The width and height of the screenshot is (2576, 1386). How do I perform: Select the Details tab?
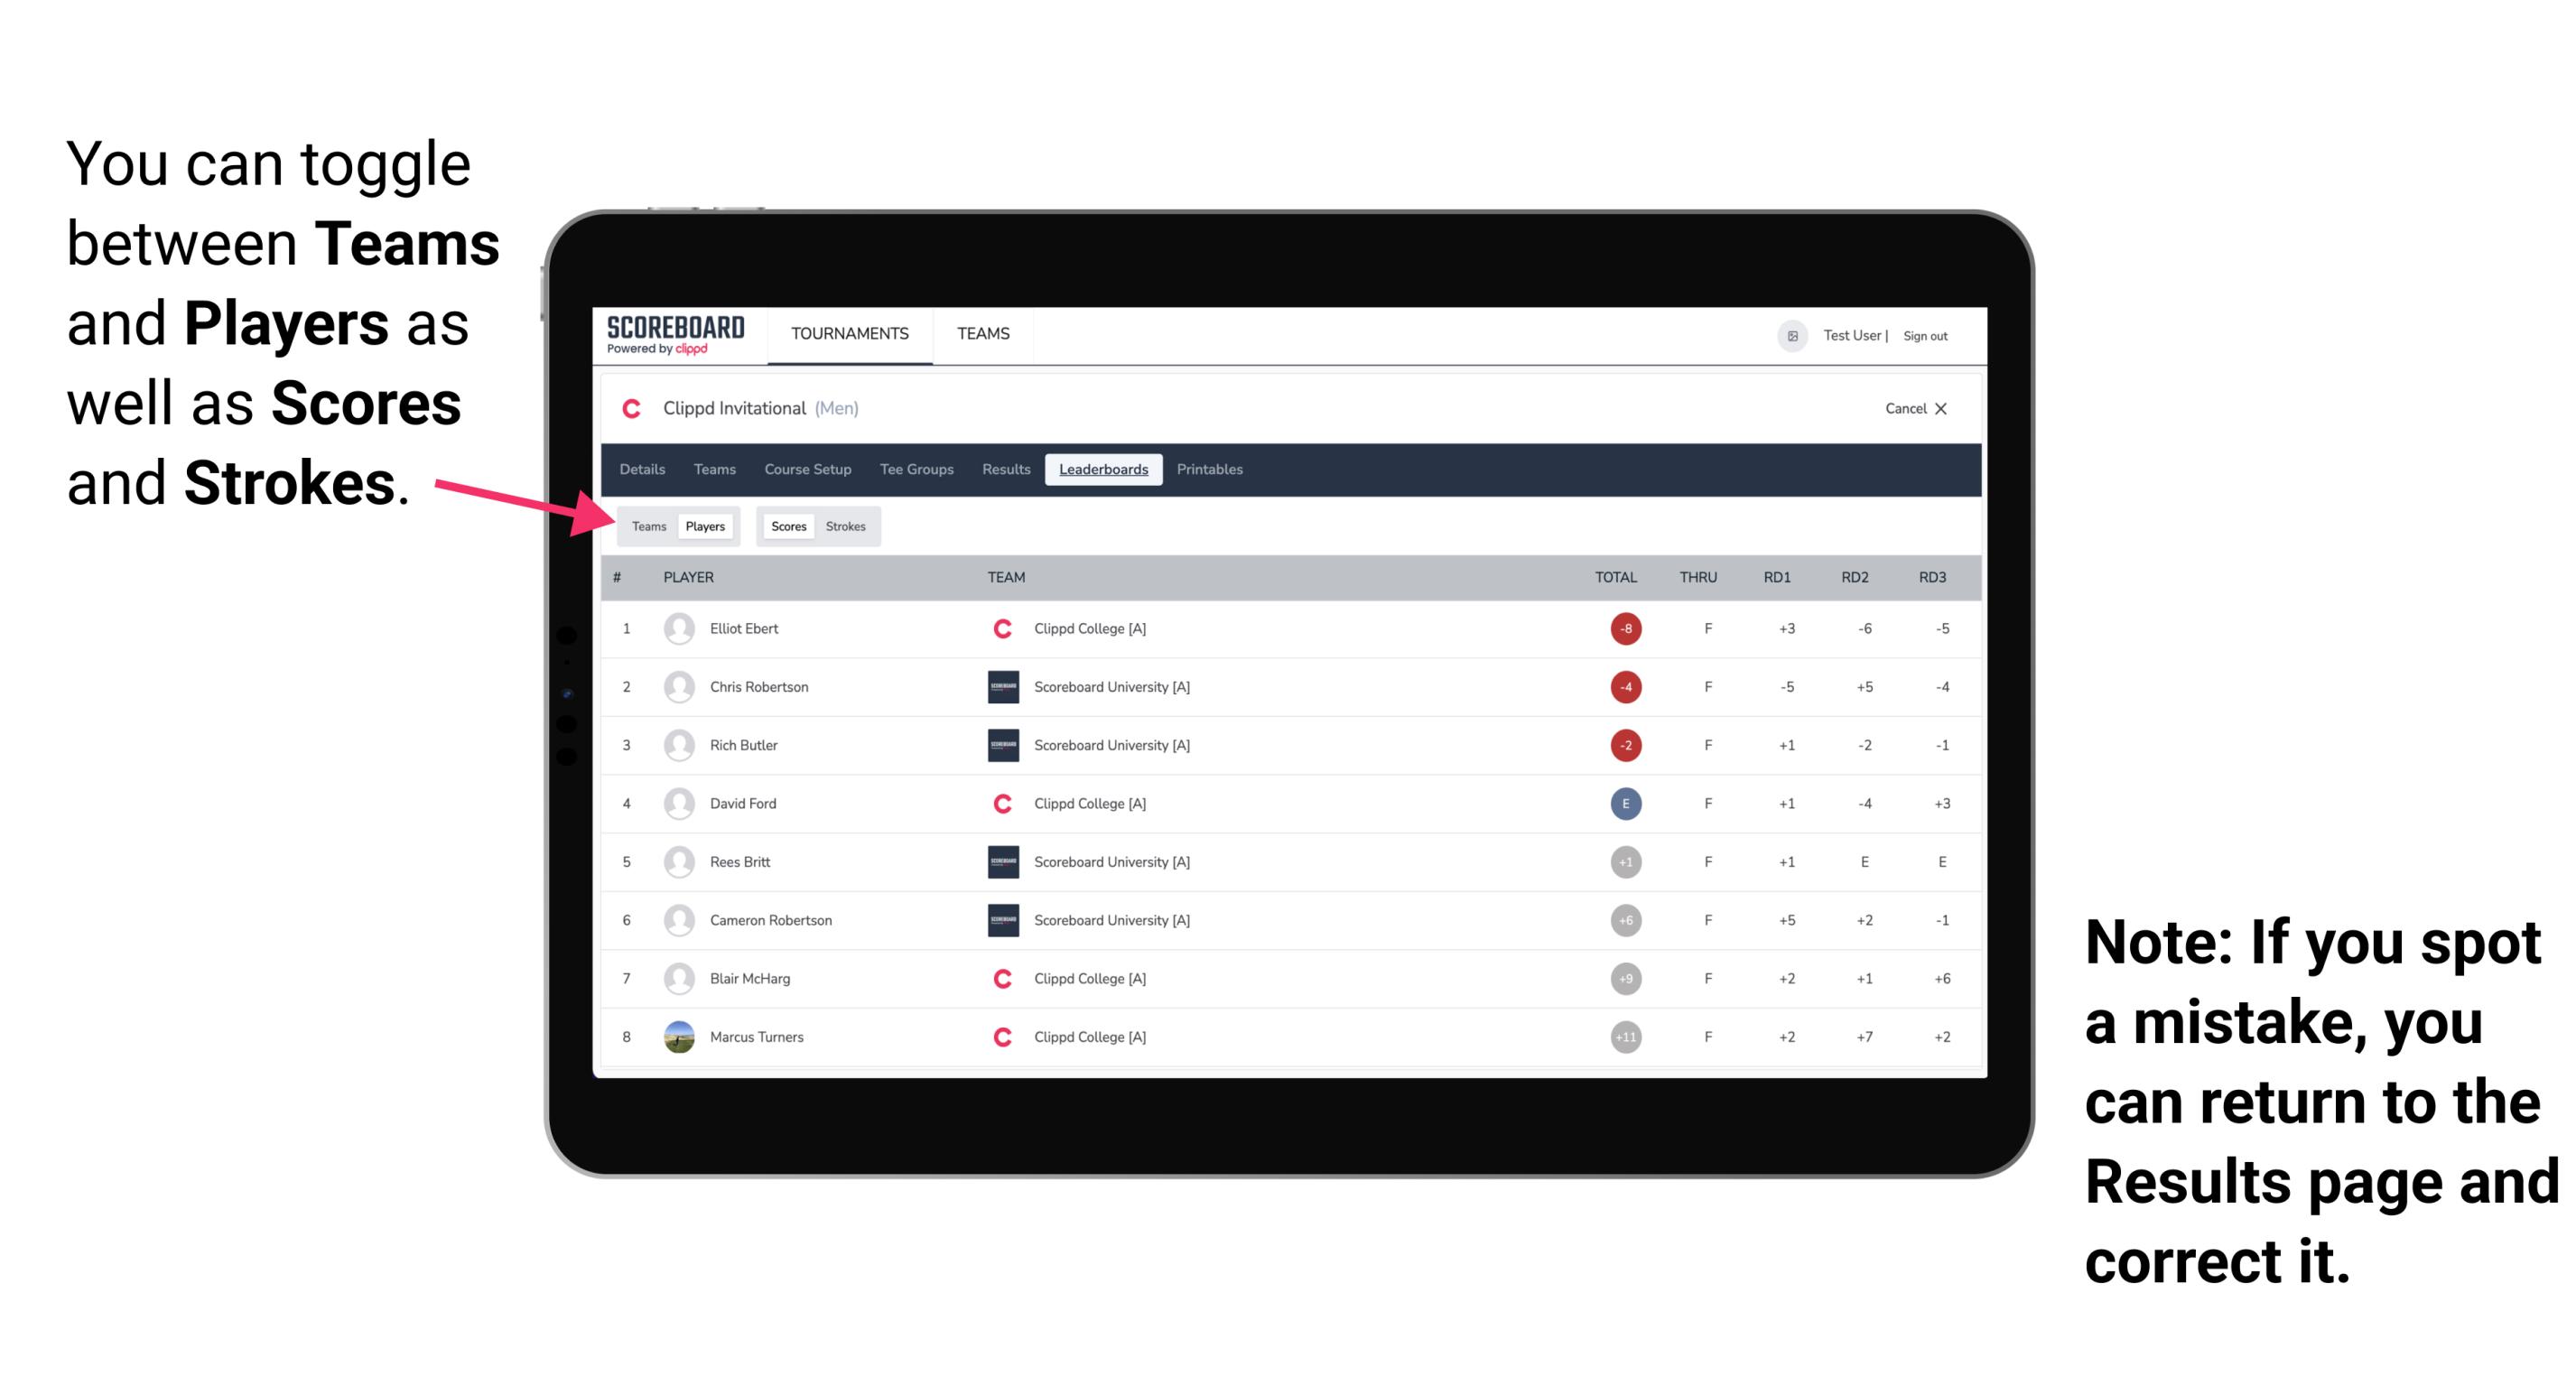click(643, 470)
